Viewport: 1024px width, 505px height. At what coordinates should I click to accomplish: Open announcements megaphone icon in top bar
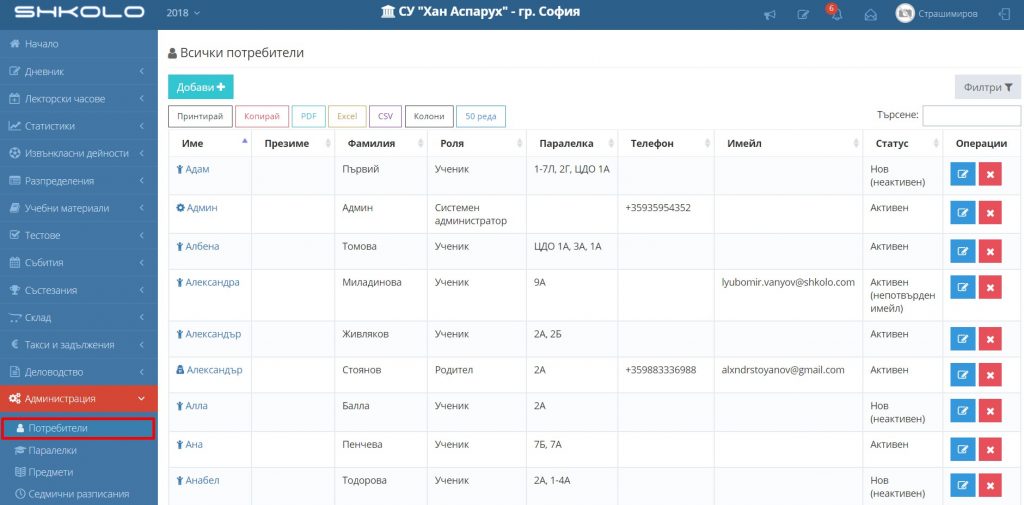pyautogui.click(x=771, y=14)
